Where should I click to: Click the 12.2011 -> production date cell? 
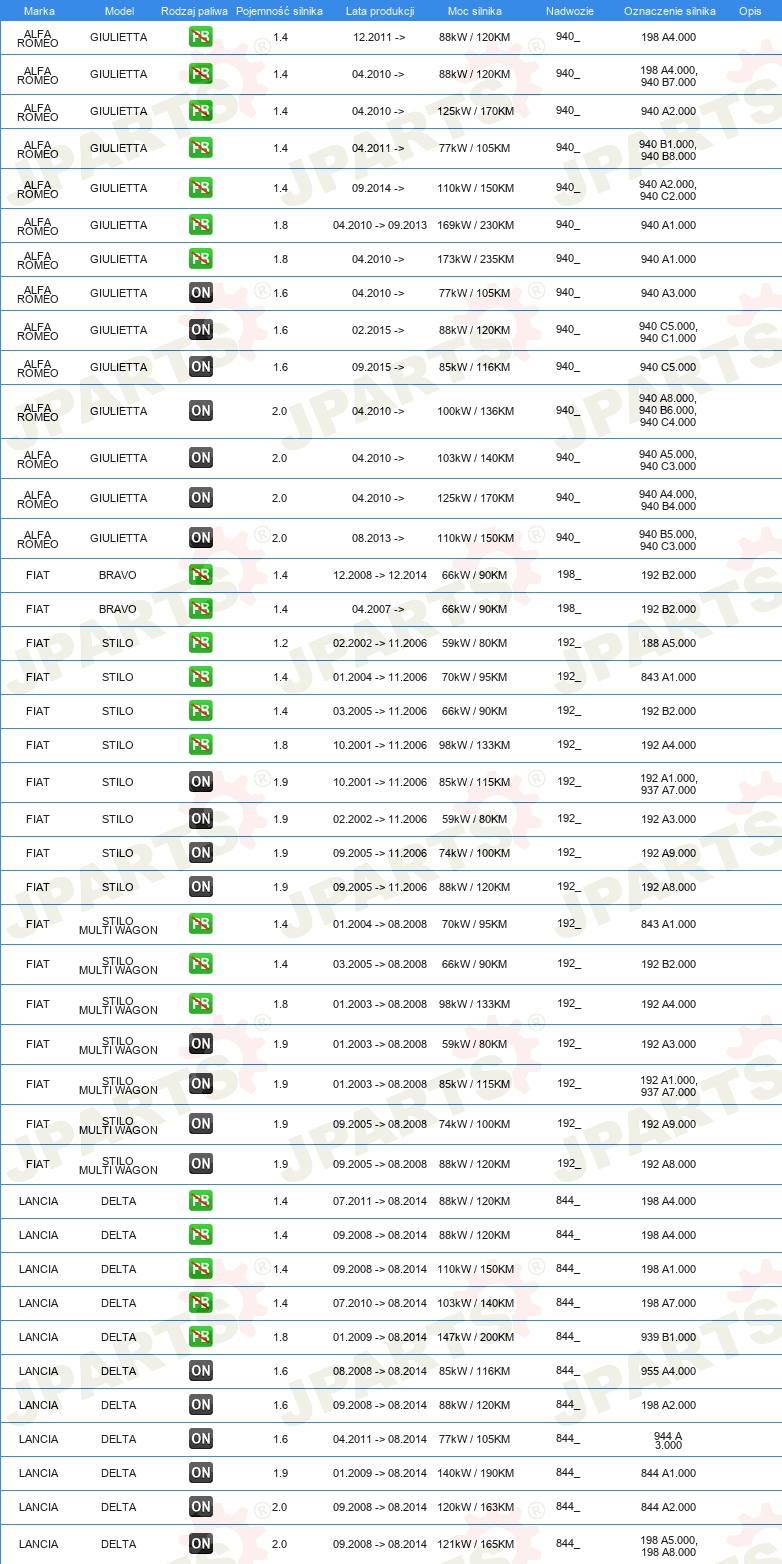[379, 37]
